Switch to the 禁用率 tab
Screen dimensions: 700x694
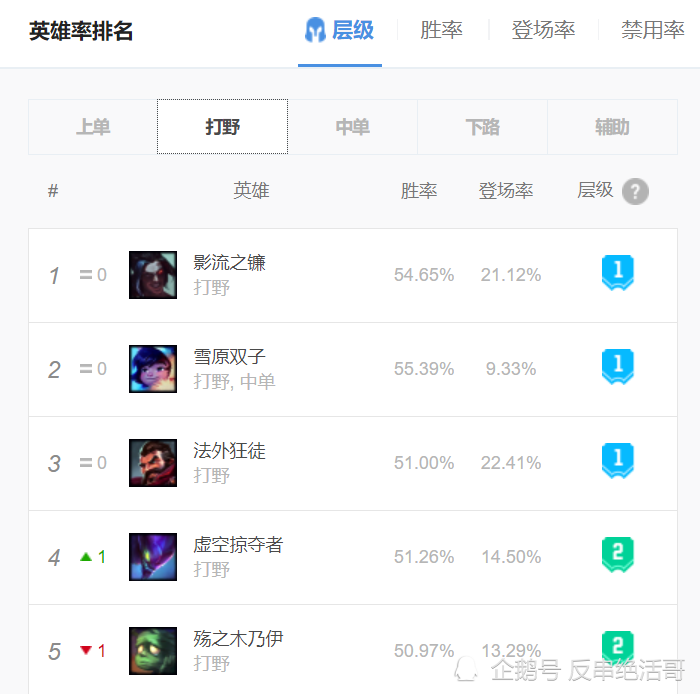point(653,30)
